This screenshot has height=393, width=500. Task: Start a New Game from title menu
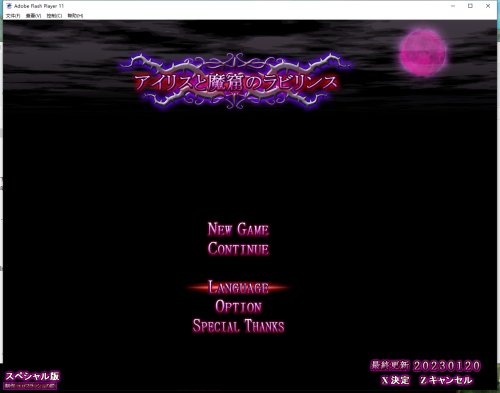coord(238,229)
